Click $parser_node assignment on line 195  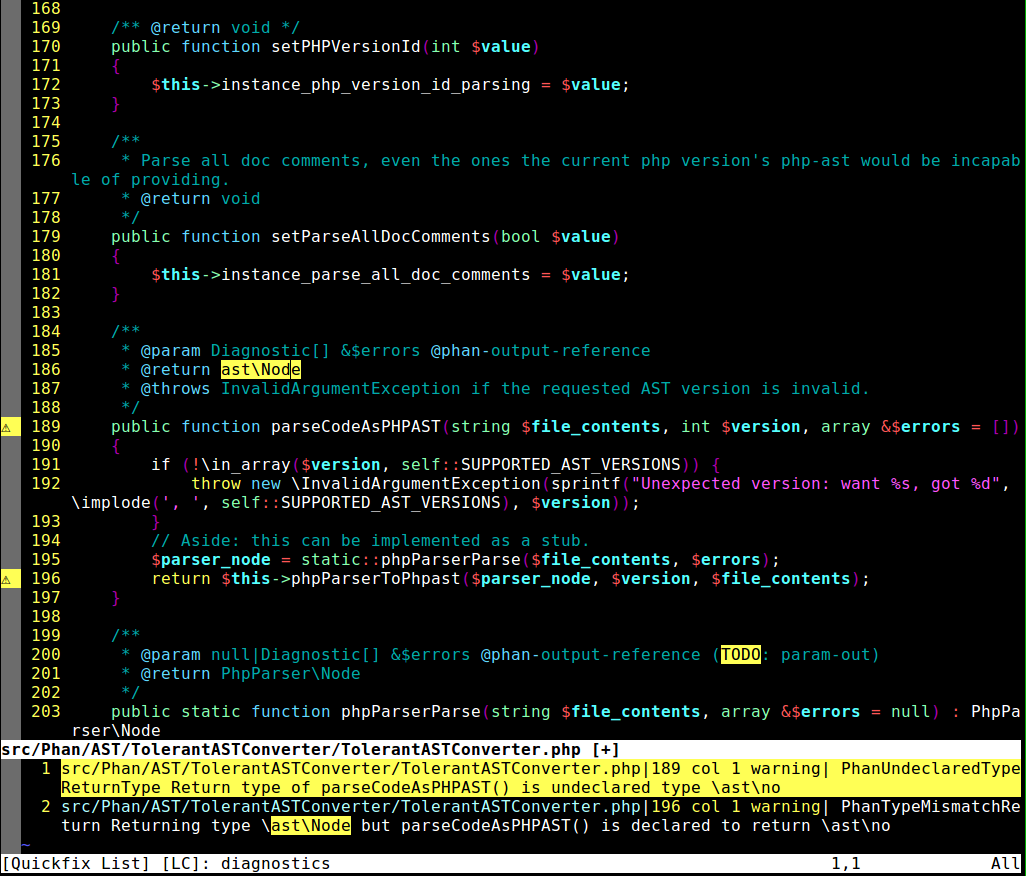coord(211,560)
